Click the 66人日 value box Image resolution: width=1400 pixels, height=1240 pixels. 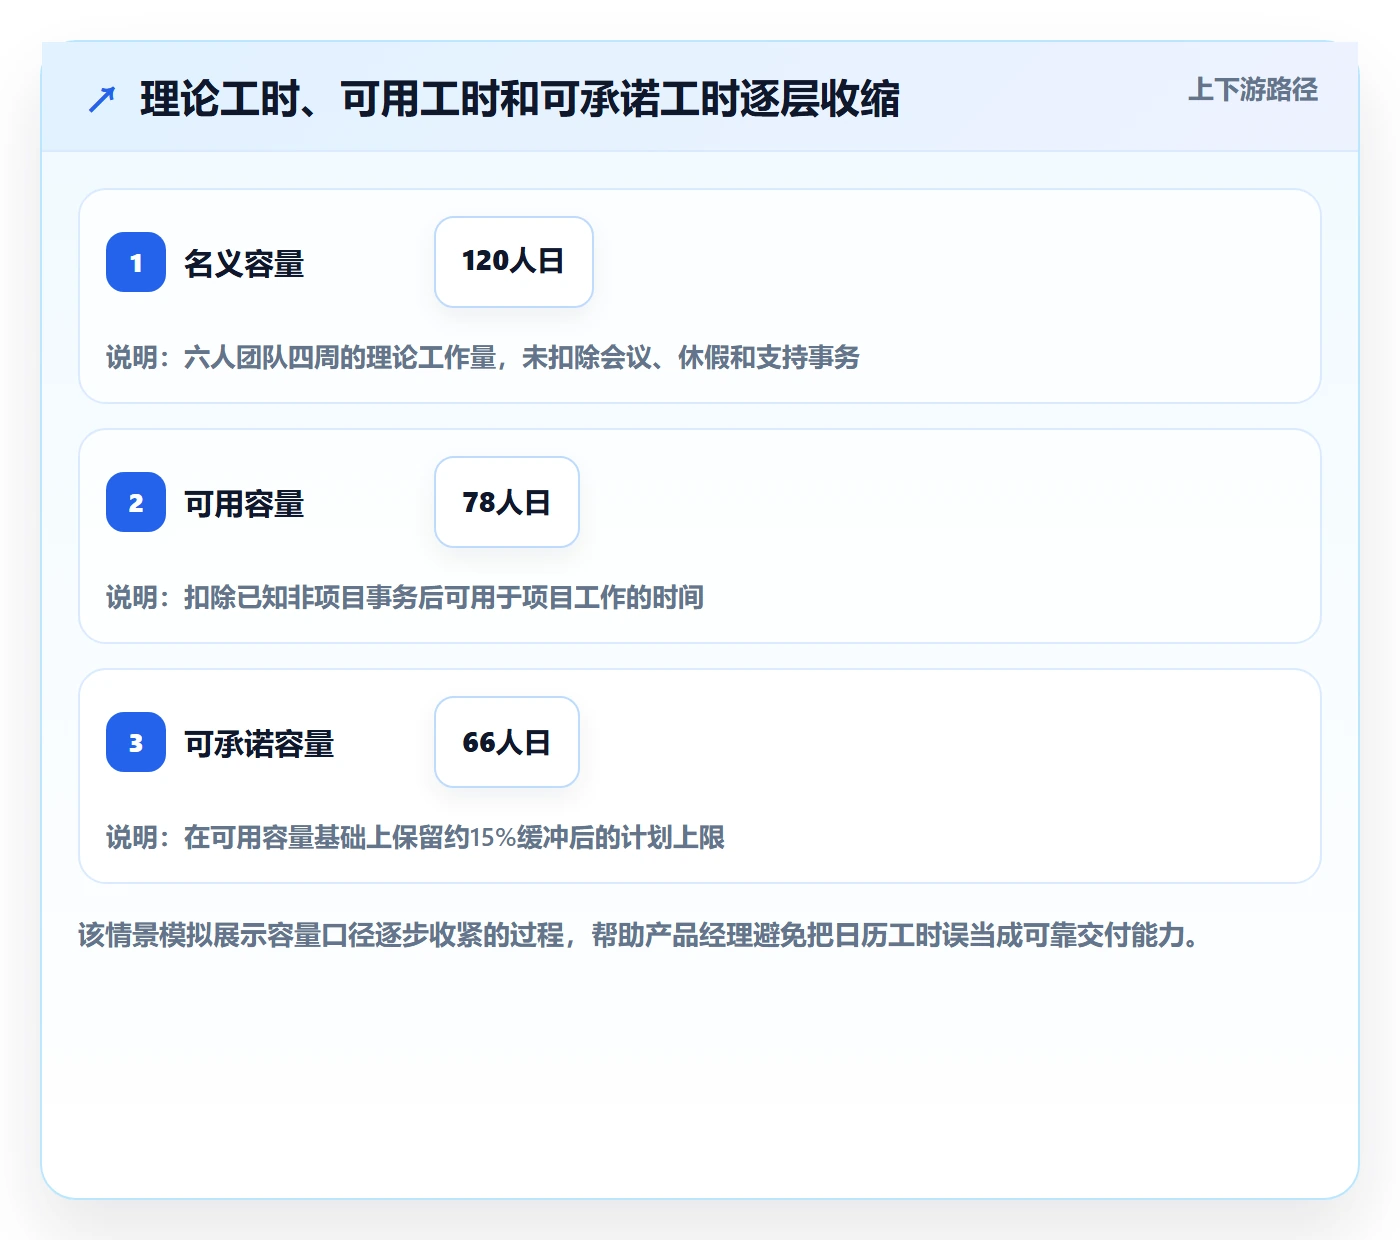click(x=507, y=742)
